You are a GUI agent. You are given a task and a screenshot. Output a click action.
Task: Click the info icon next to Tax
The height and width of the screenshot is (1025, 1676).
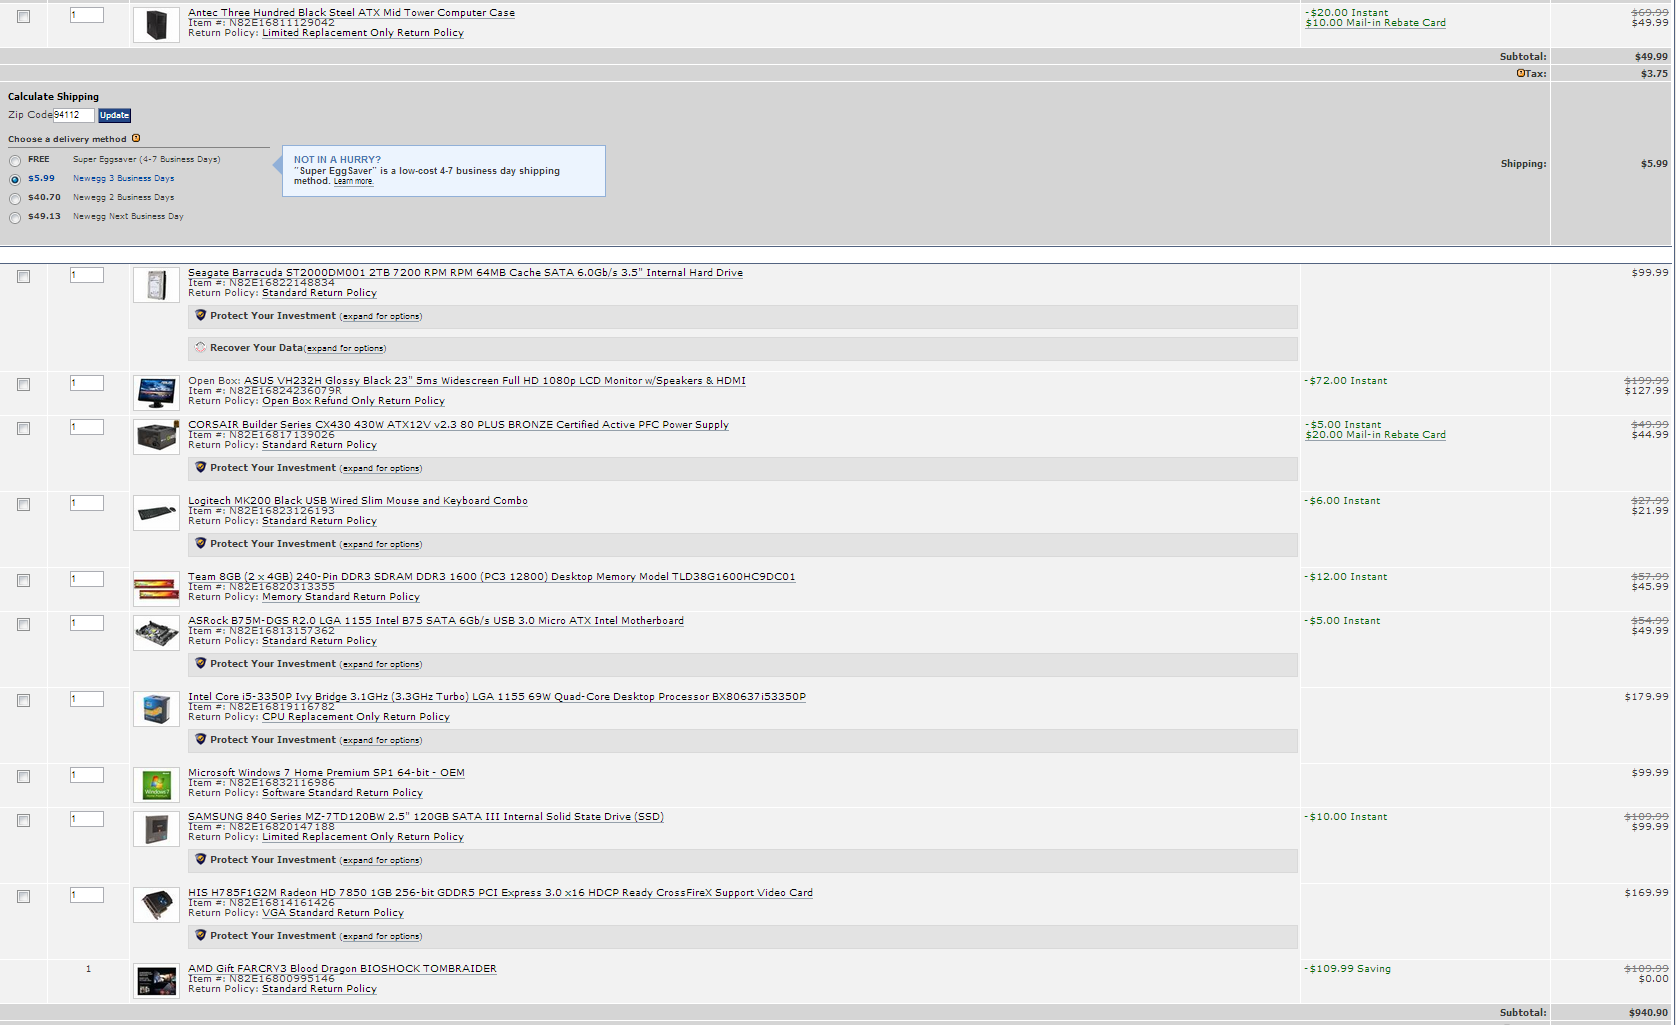click(1521, 73)
